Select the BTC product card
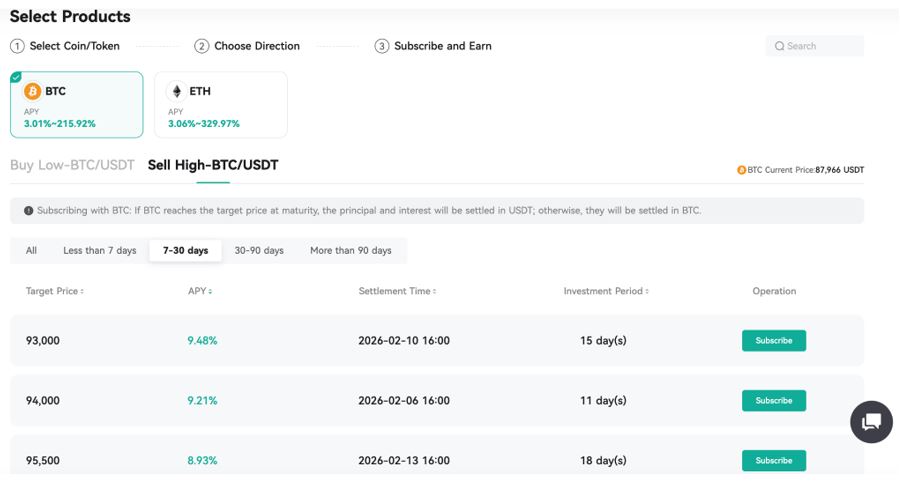This screenshot has height=488, width=900. click(77, 104)
